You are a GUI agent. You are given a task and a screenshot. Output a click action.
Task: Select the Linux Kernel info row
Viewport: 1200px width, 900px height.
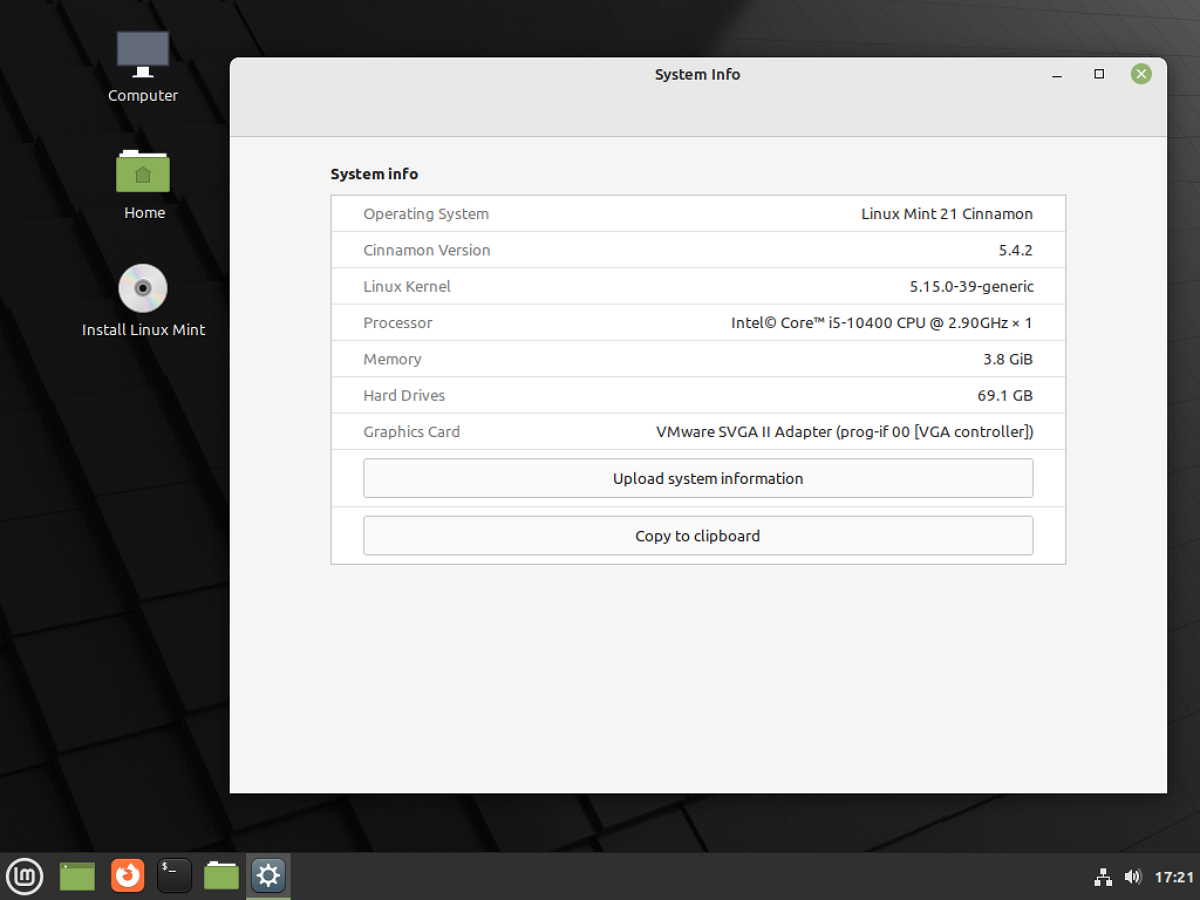[697, 286]
